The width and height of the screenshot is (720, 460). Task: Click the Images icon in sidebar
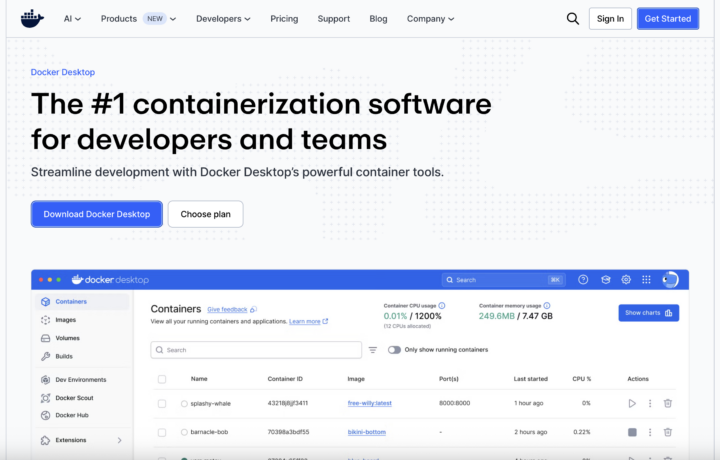click(45, 320)
